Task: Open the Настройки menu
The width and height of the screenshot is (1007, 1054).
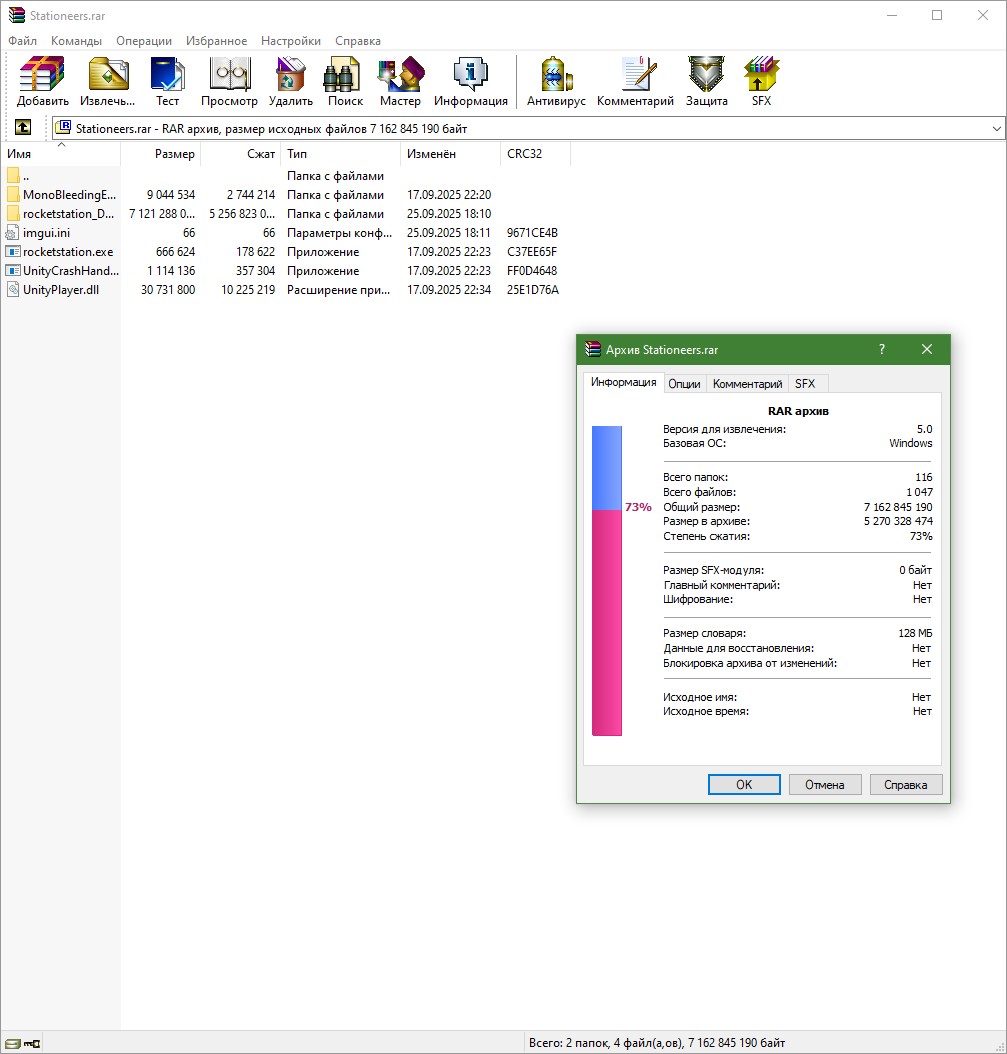Action: point(290,41)
